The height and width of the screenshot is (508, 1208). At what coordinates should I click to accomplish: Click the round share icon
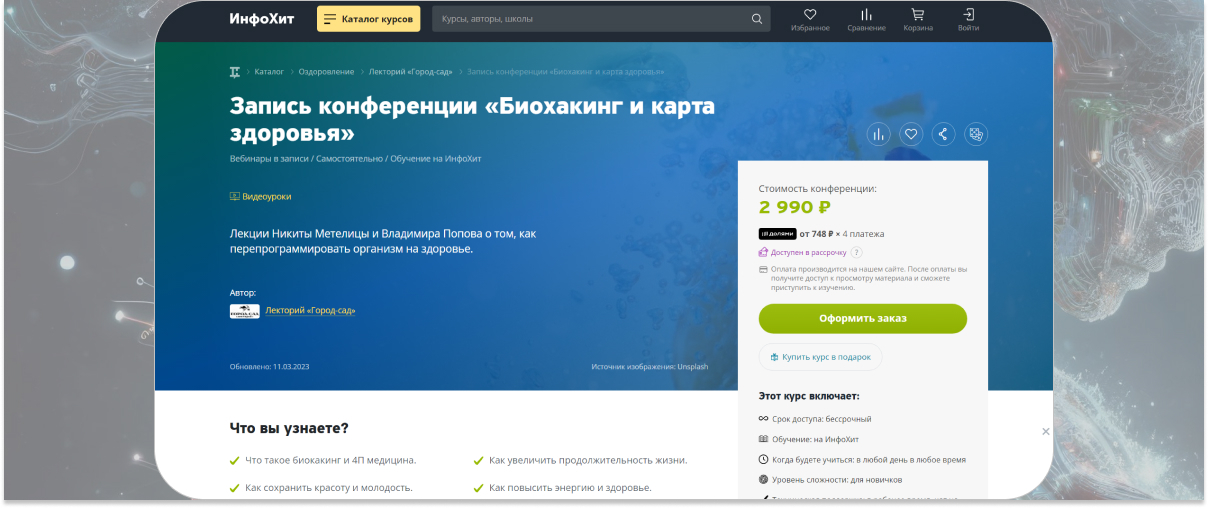pyautogui.click(x=943, y=134)
